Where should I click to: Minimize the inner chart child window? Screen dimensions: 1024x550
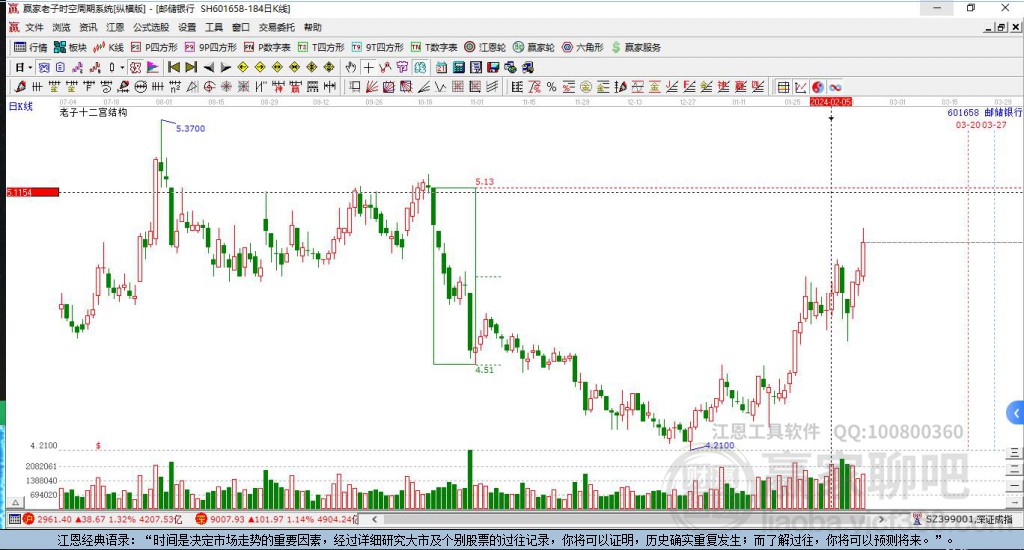989,27
